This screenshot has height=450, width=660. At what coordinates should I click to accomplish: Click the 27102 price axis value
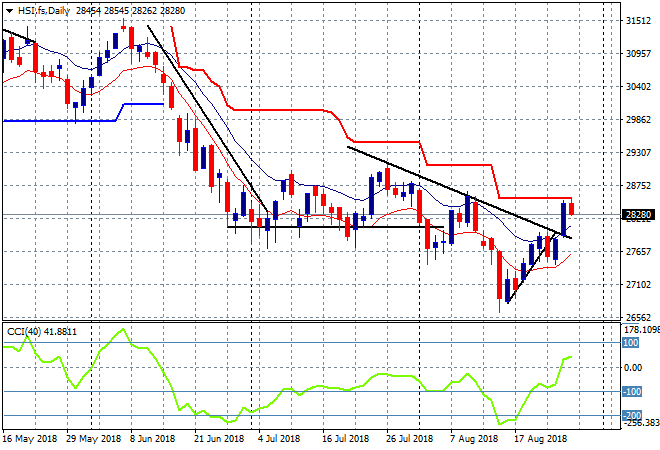click(x=638, y=285)
